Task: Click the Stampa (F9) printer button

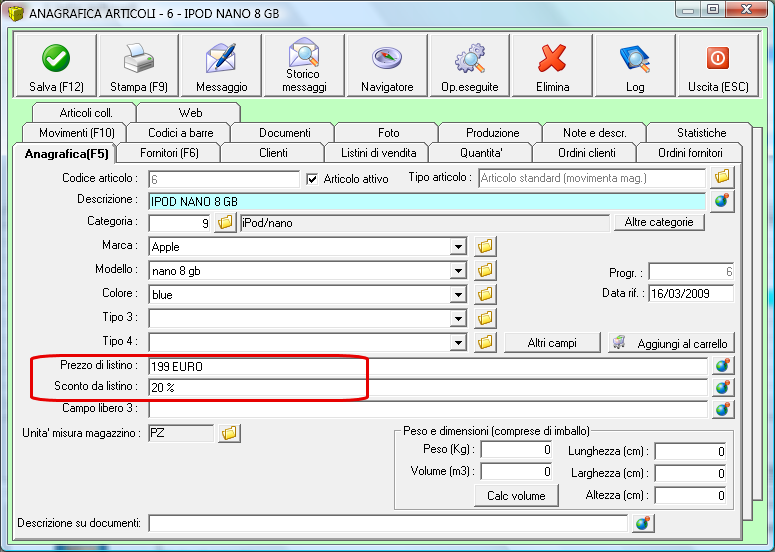Action: tap(139, 65)
